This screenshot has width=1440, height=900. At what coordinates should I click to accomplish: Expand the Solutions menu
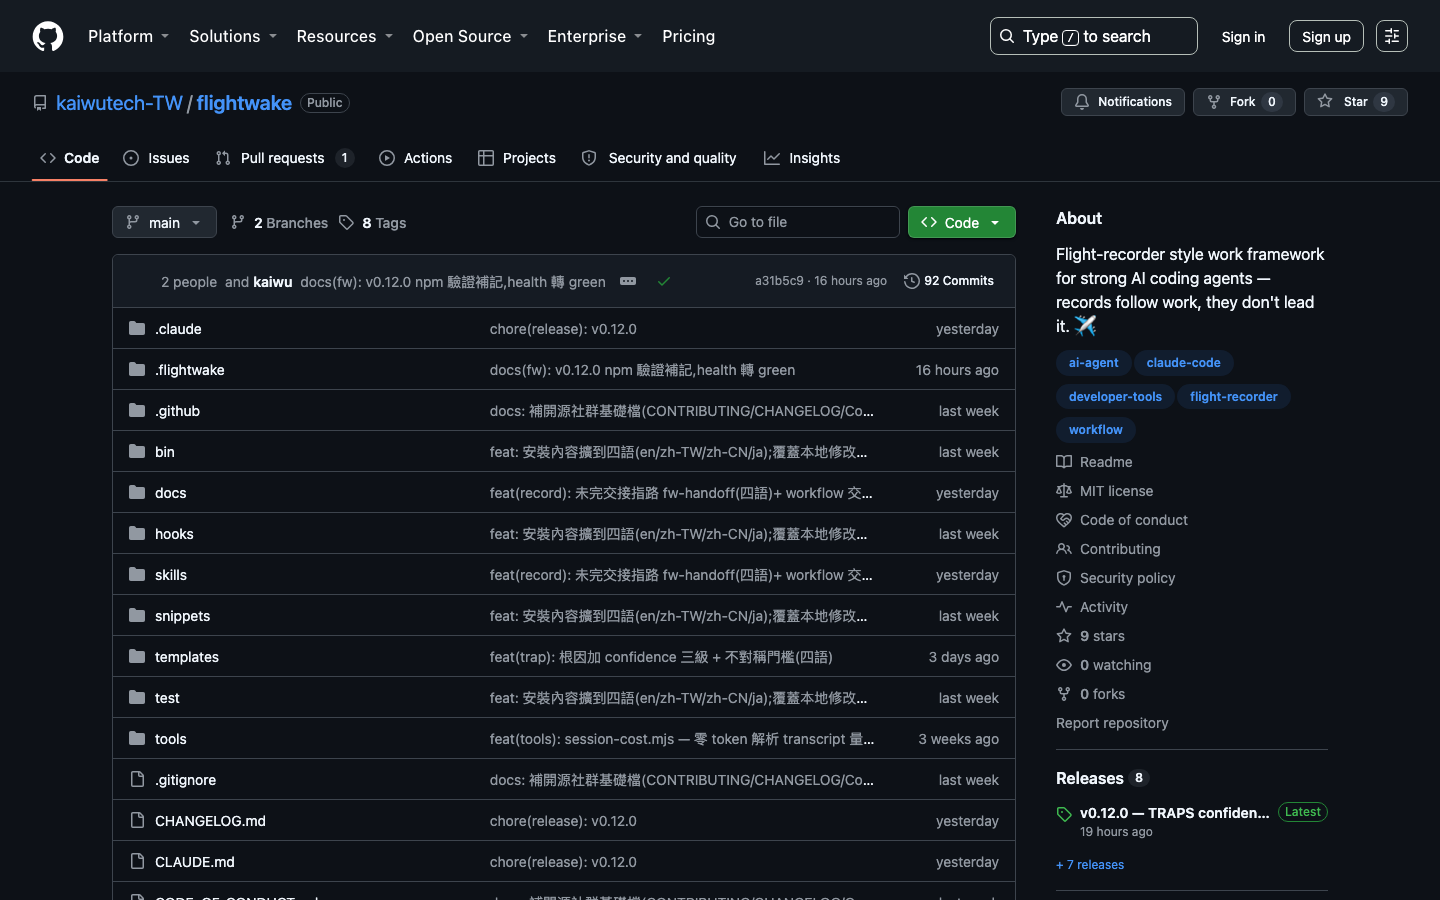tap(233, 36)
